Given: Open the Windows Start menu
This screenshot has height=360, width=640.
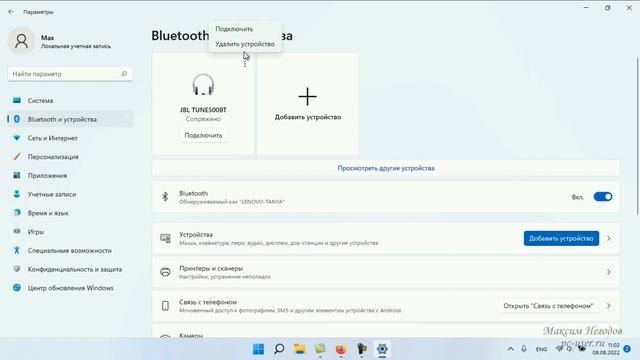Looking at the screenshot, I should [x=258, y=349].
